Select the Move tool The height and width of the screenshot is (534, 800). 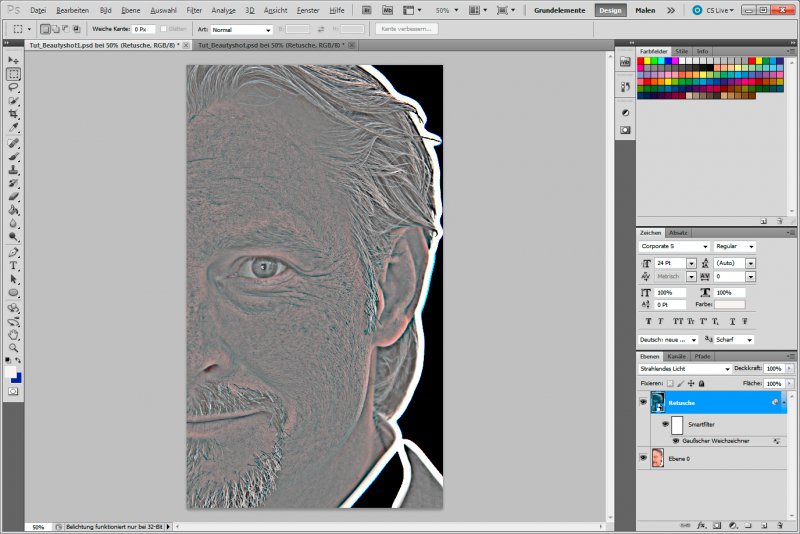[13, 60]
